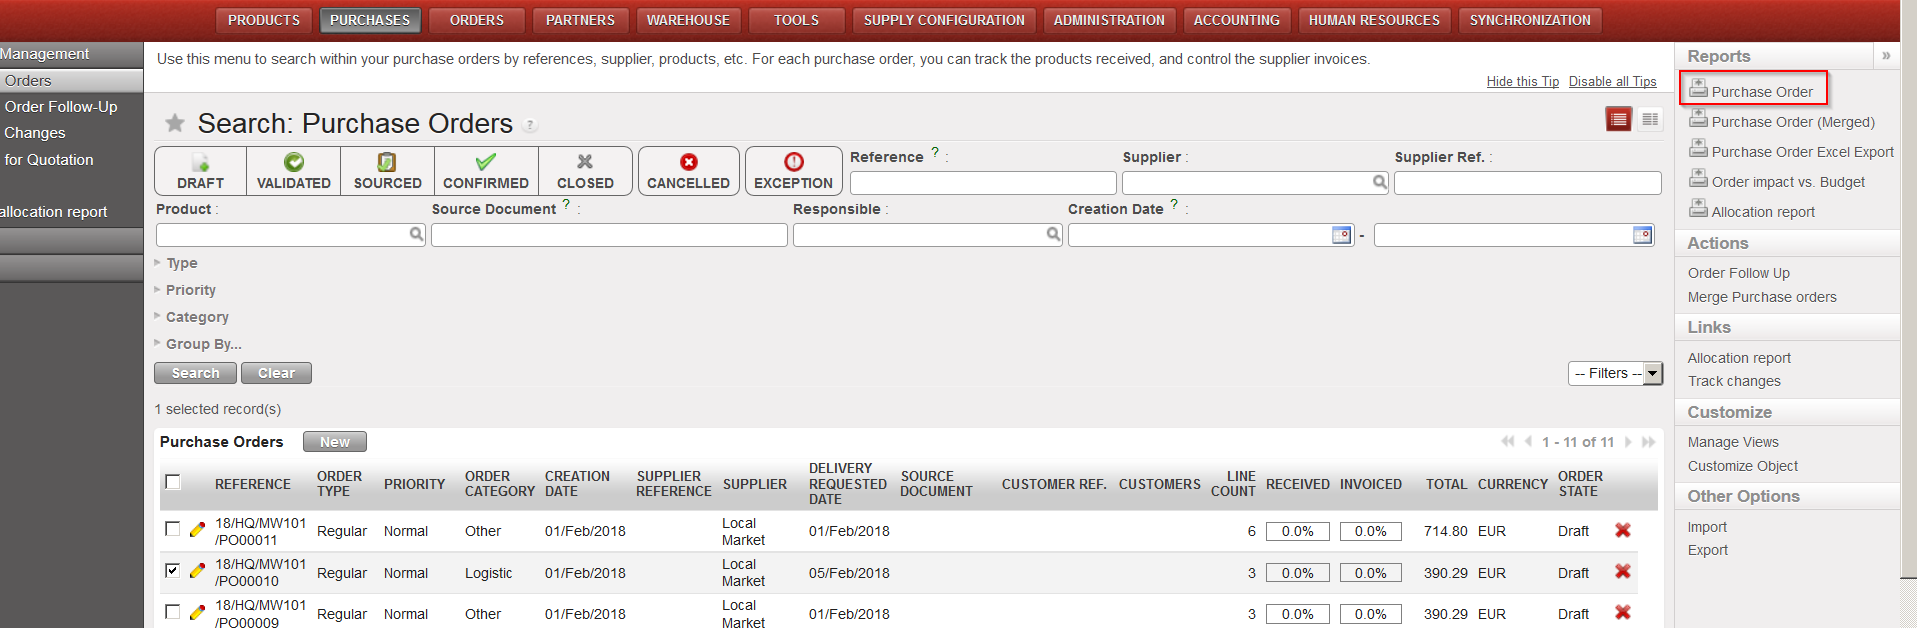Viewport: 1917px width, 628px height.
Task: Open the Filters dropdown
Action: pyautogui.click(x=1614, y=373)
